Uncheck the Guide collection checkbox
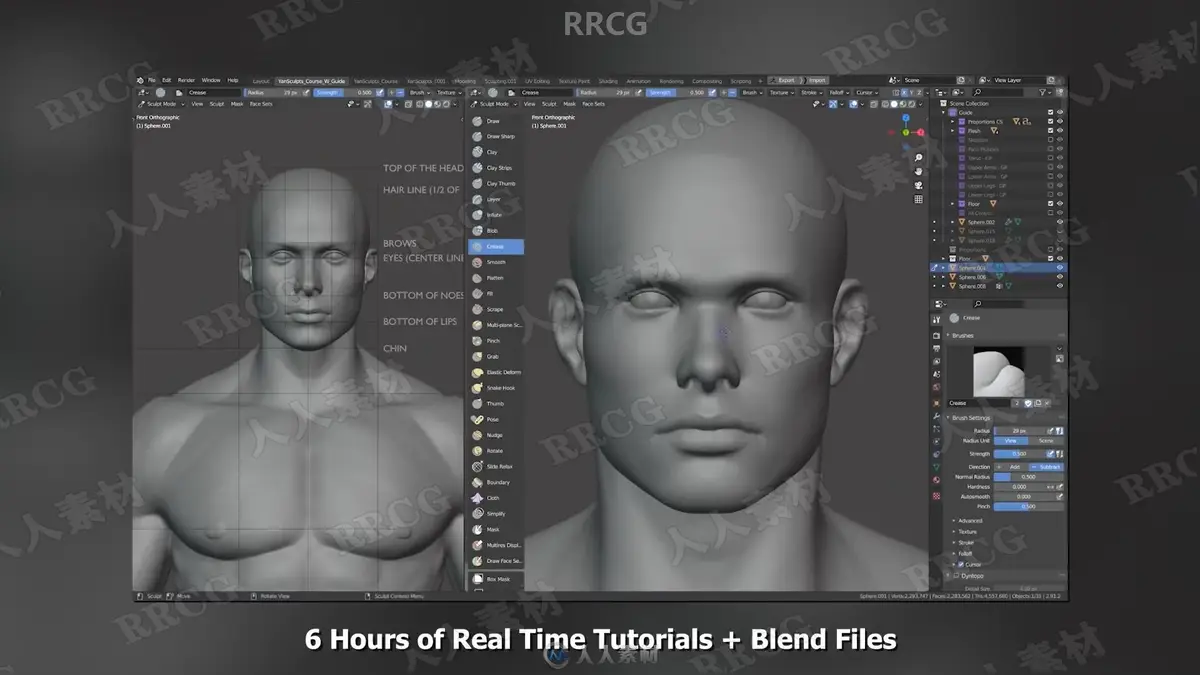1200x675 pixels. (1050, 113)
